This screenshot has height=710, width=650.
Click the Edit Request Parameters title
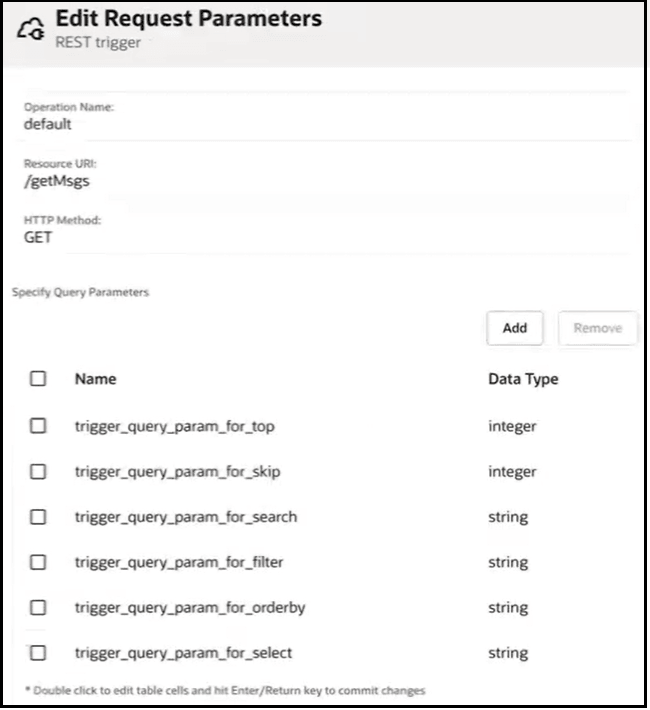pyautogui.click(x=188, y=19)
